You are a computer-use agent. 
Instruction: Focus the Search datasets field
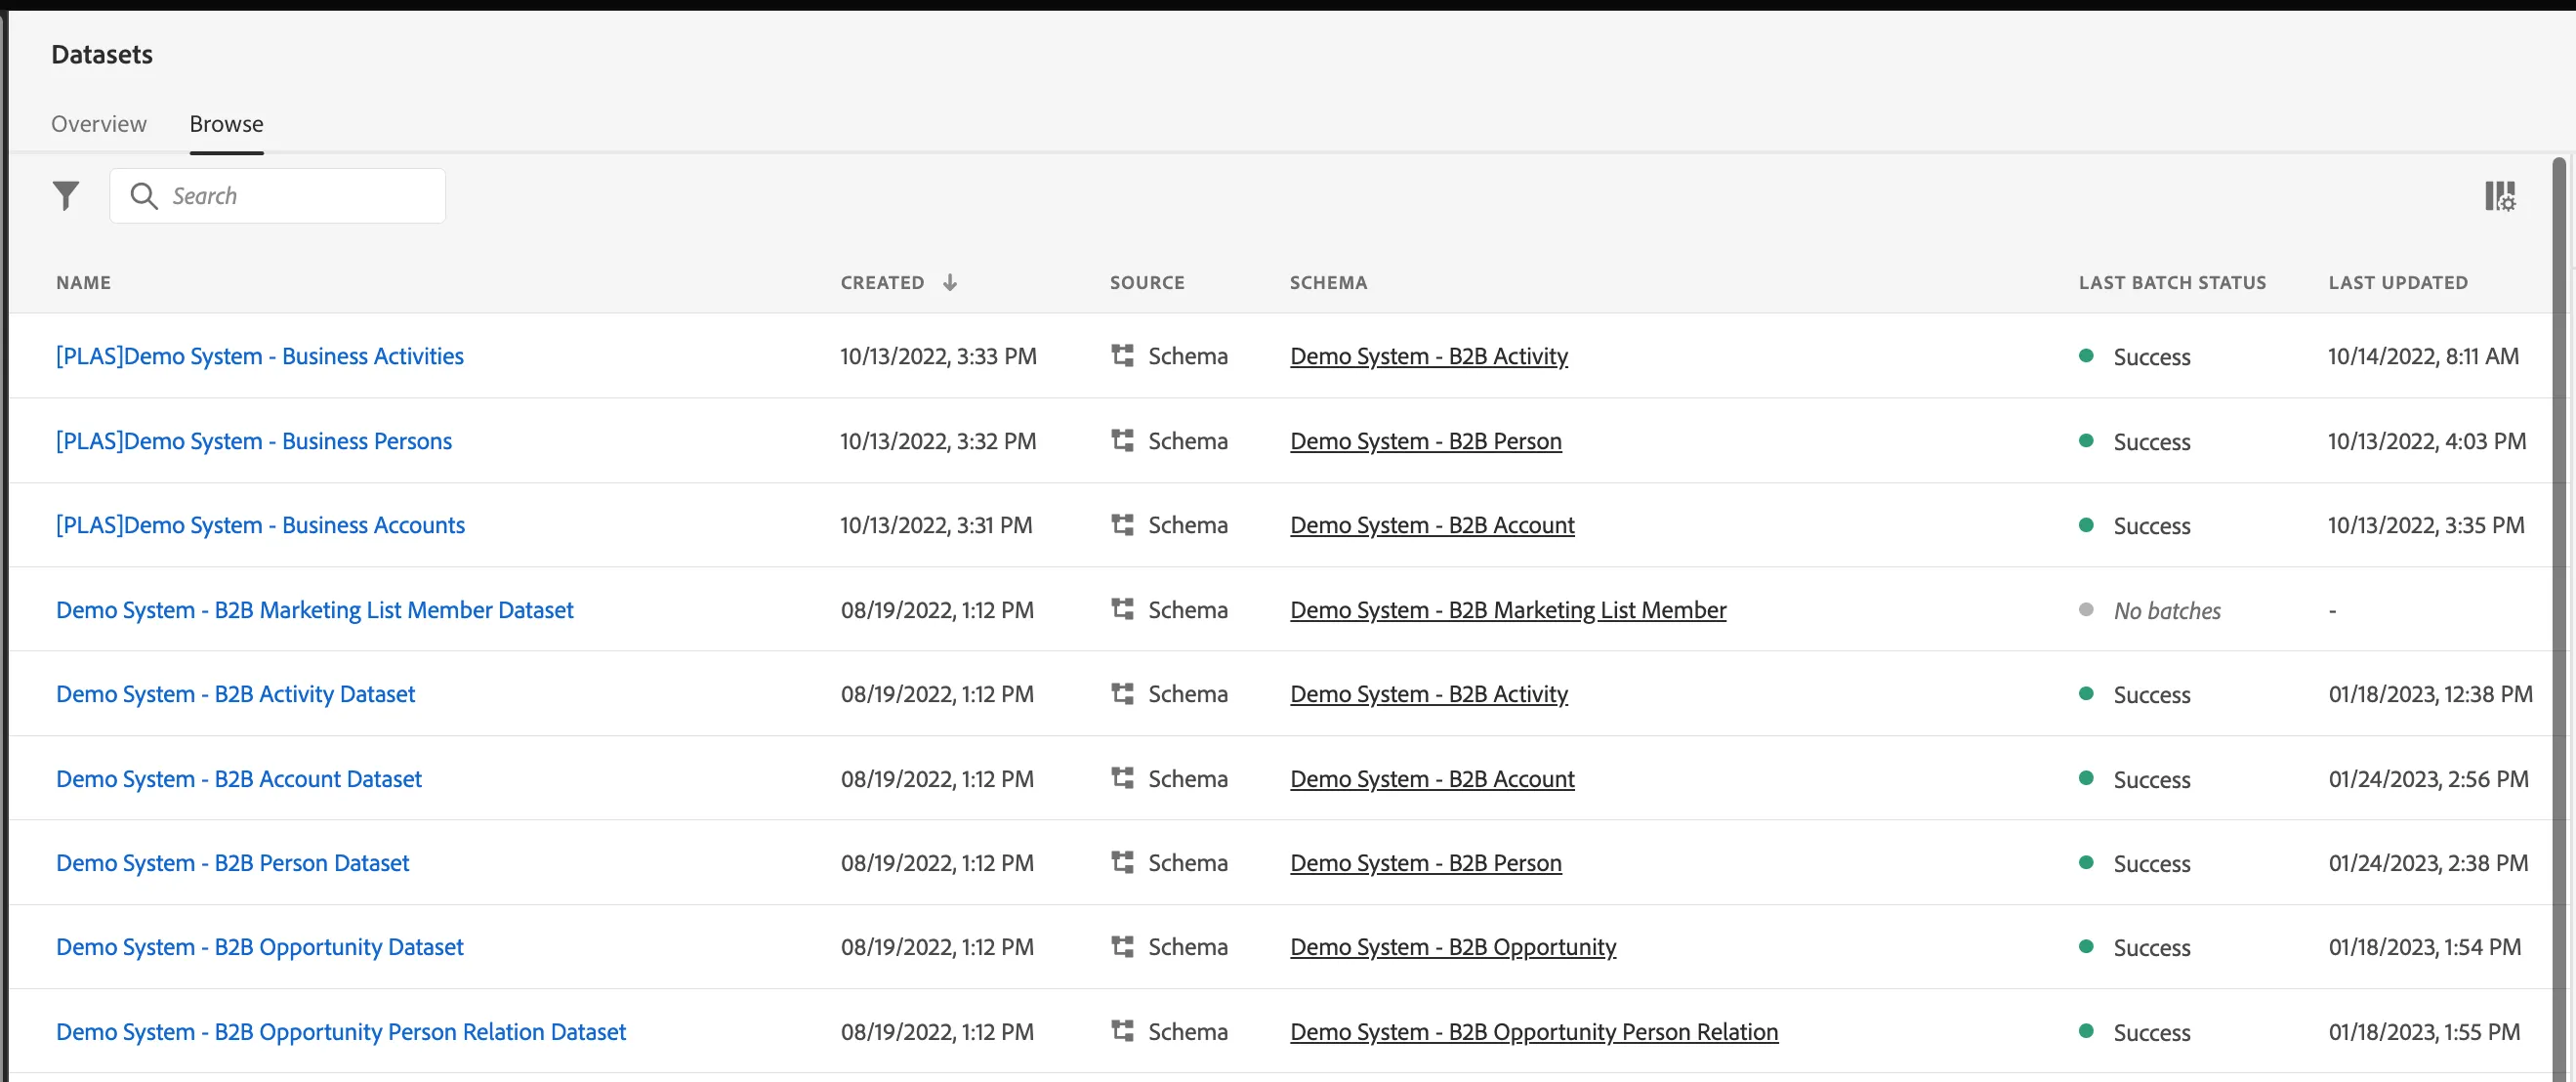[x=278, y=196]
